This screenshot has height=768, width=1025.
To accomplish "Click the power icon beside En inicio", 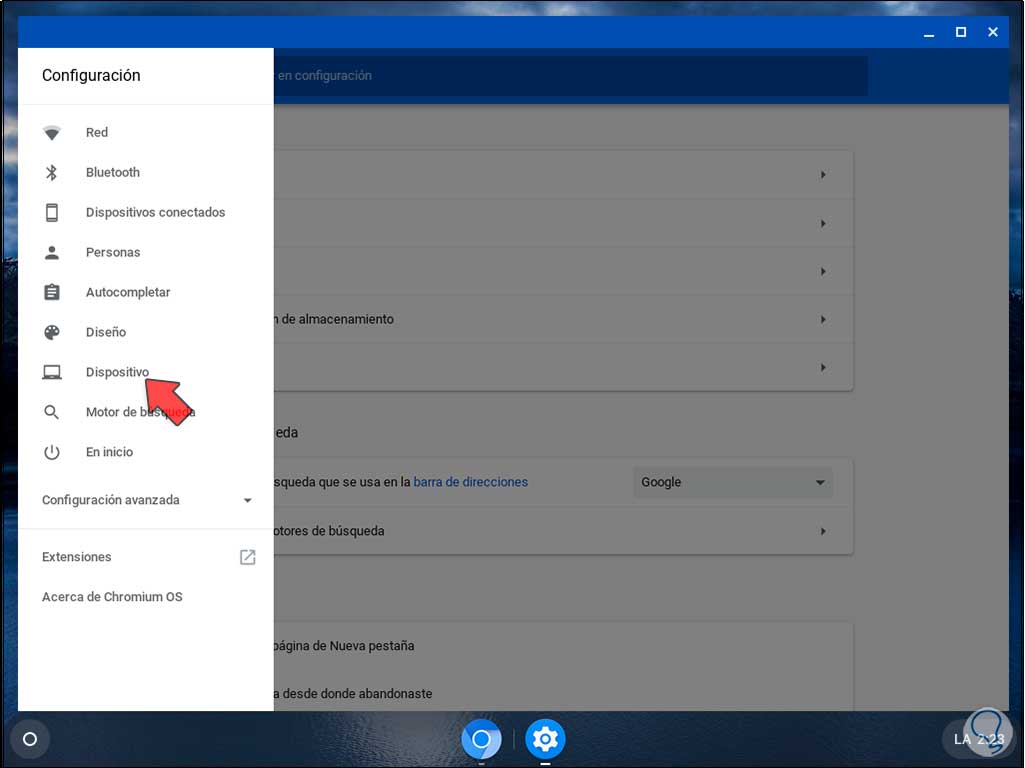I will click(52, 452).
